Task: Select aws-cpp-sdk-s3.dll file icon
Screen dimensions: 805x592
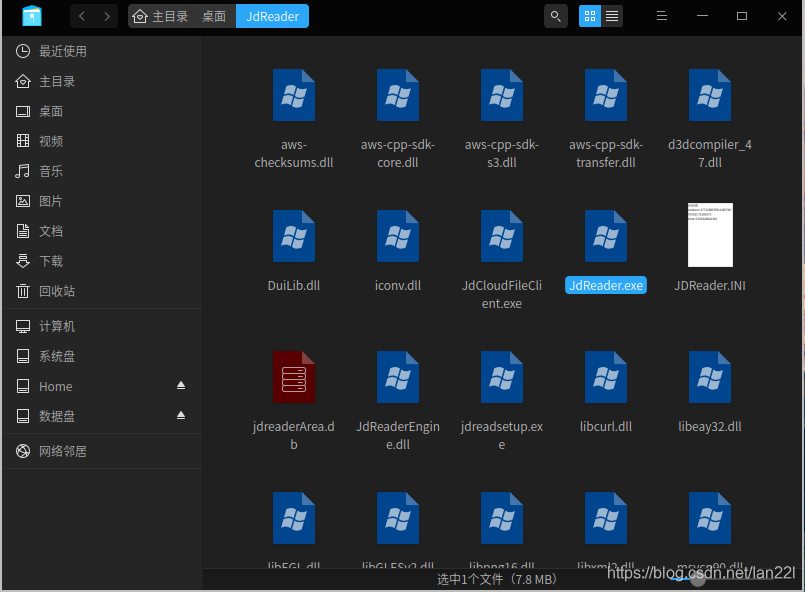Action: coord(502,95)
